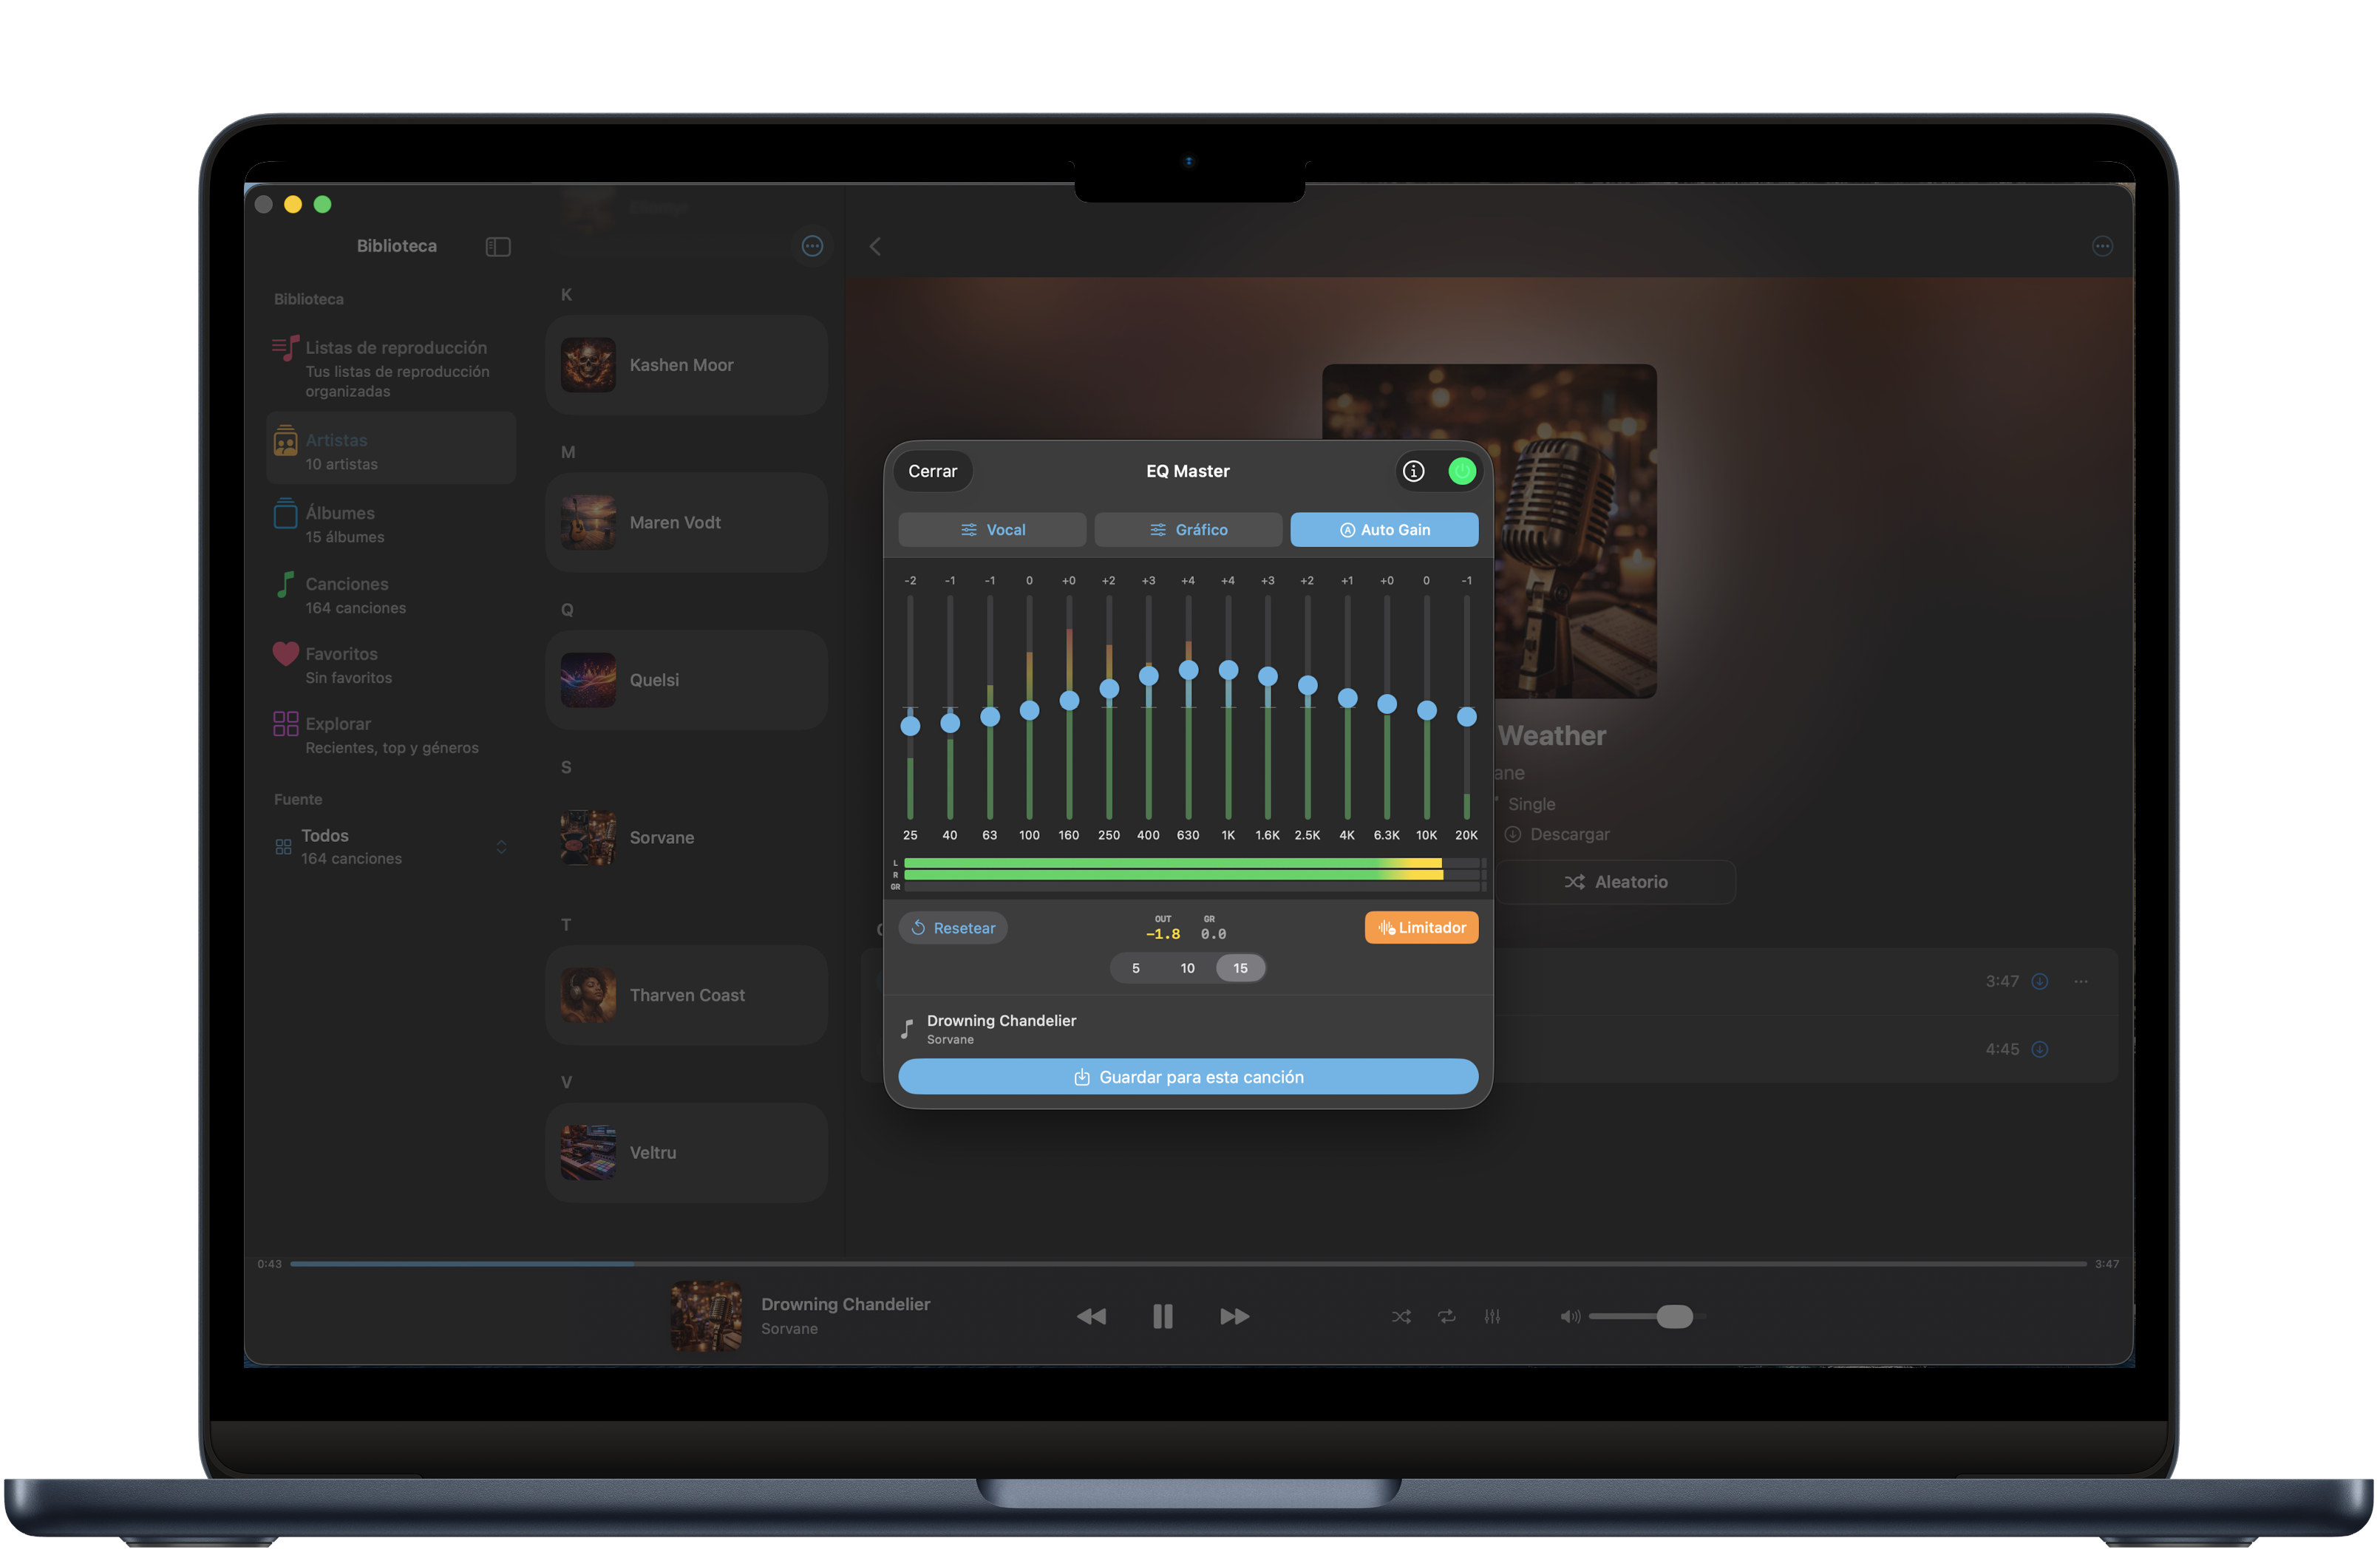Skip to next track
2380x1552 pixels.
coord(1234,1316)
